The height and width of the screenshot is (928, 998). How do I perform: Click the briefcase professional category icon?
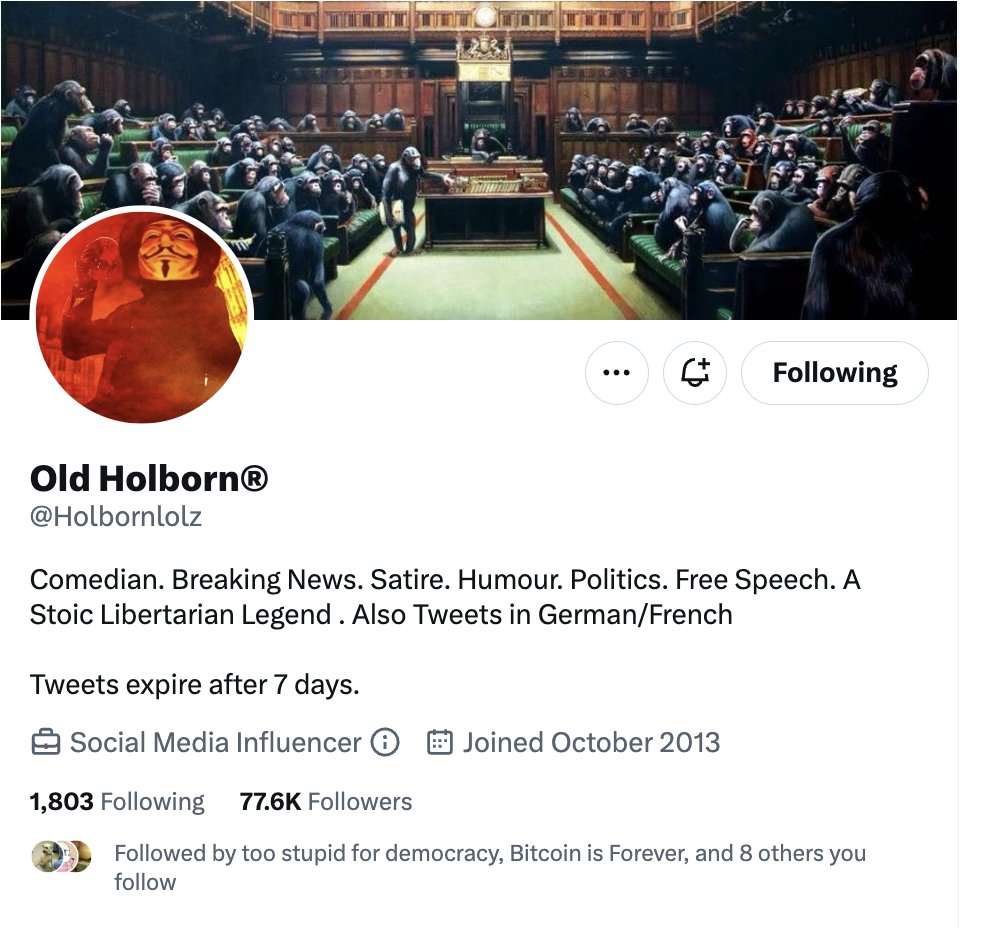[45, 743]
